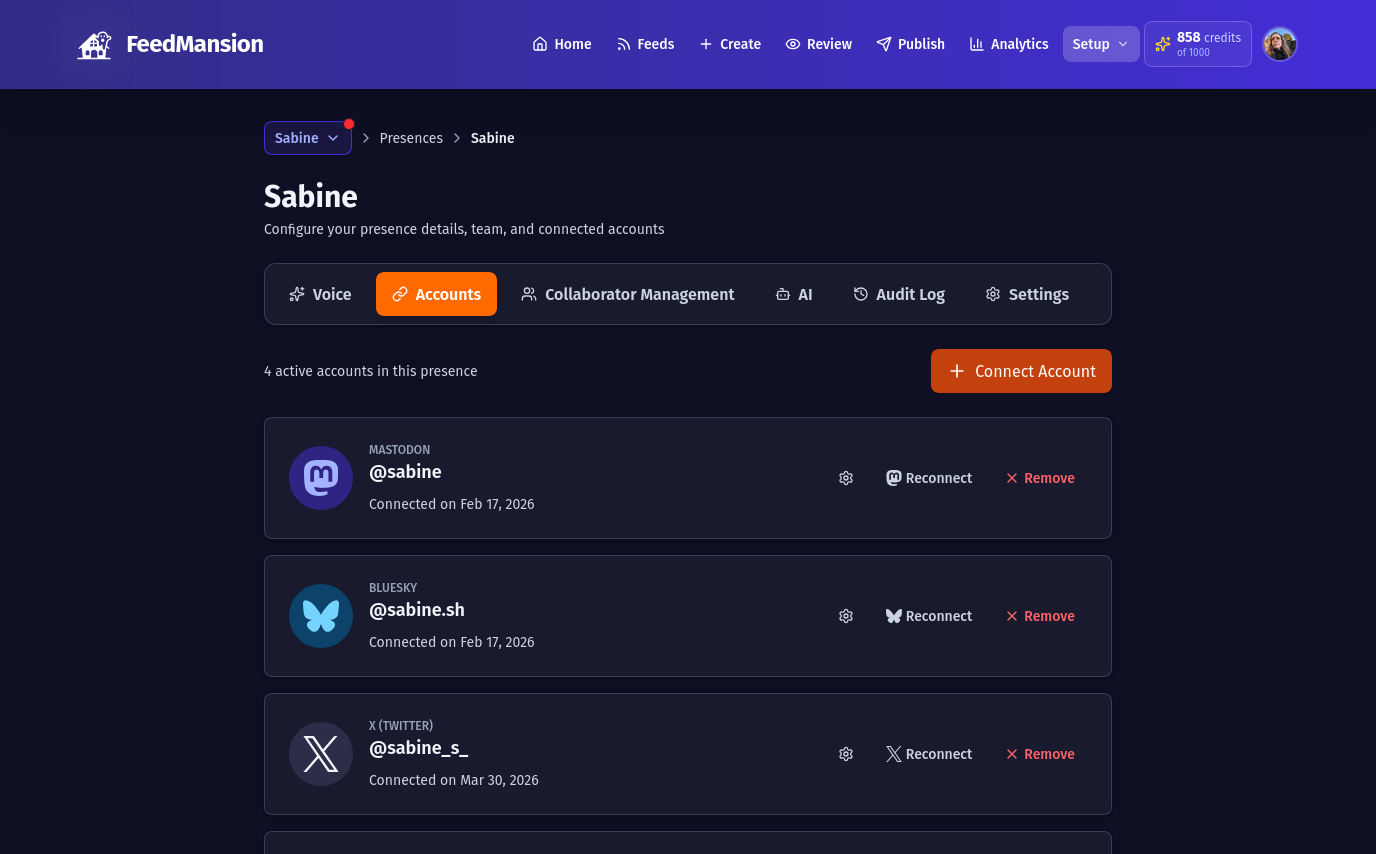Click the Collaborator Management people icon
Viewport: 1376px width, 854px height.
(529, 294)
